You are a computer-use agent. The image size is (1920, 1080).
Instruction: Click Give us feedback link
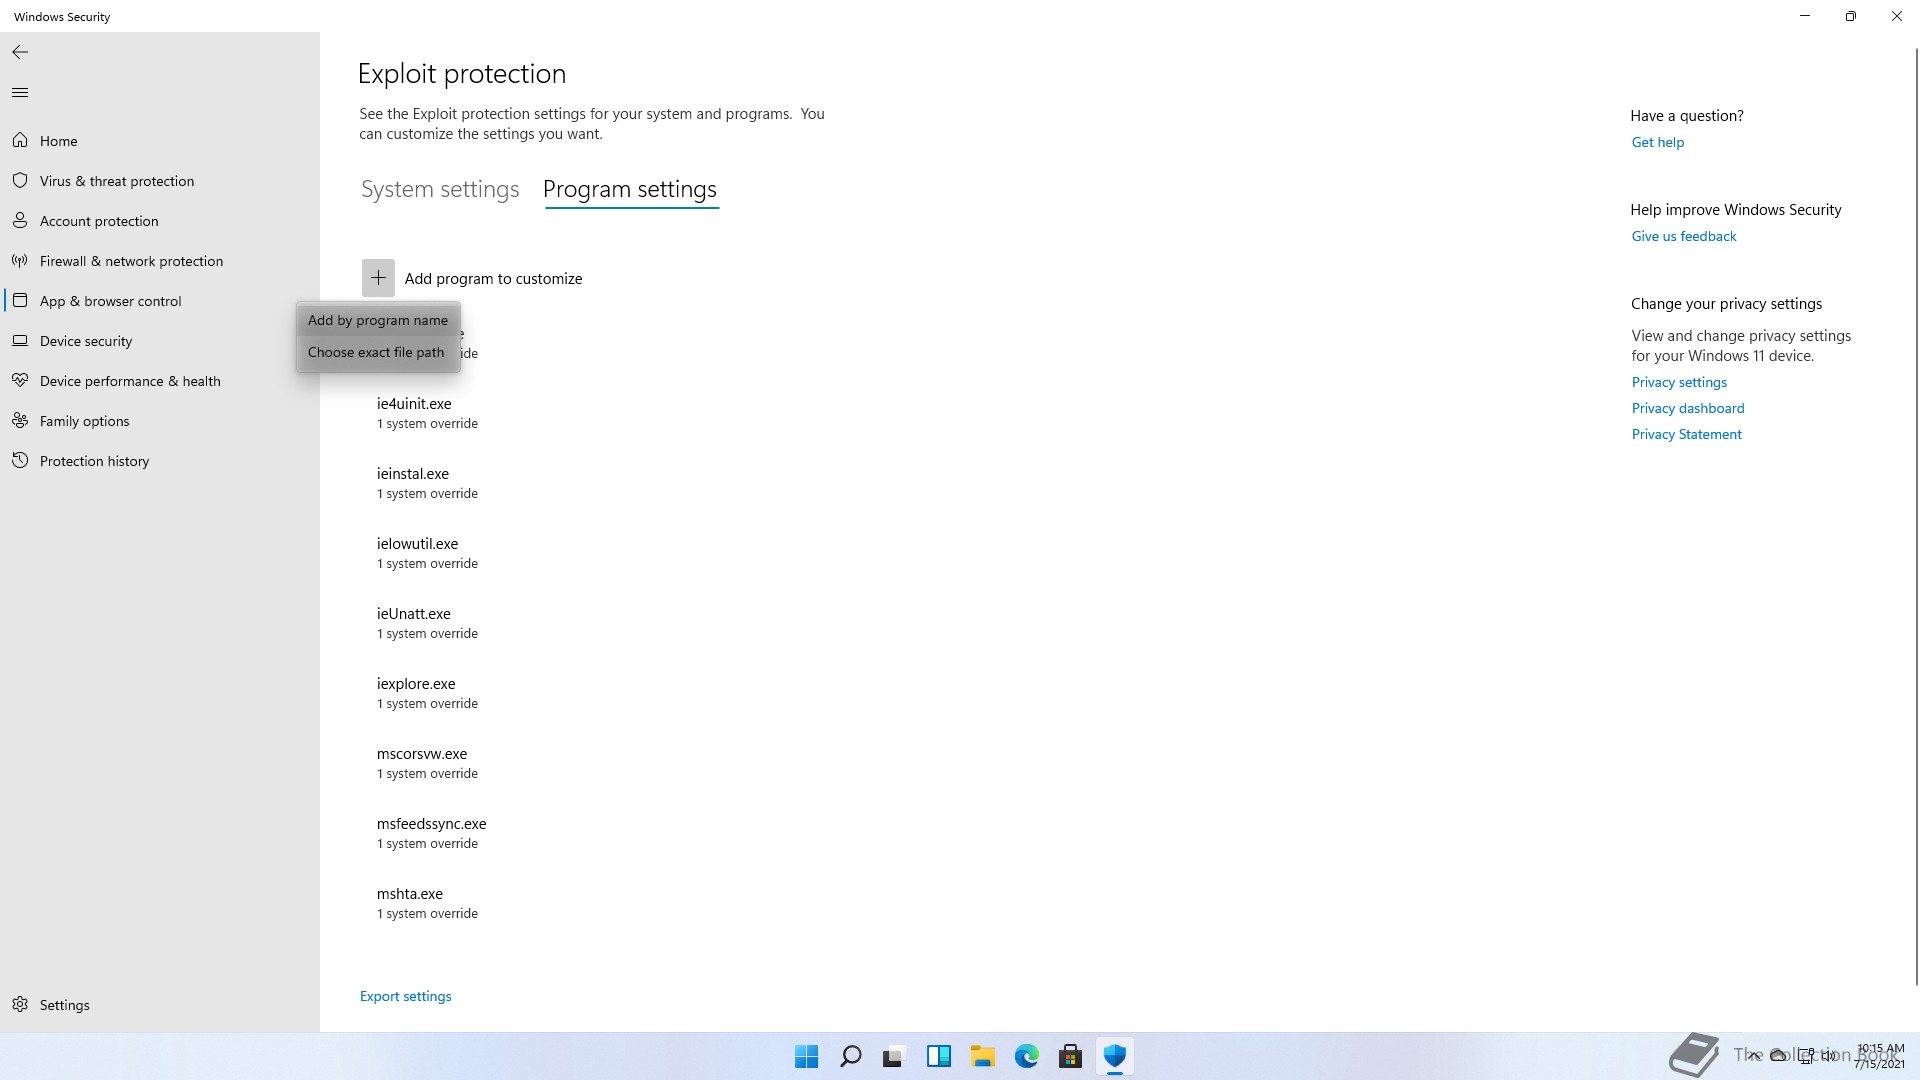(x=1684, y=236)
